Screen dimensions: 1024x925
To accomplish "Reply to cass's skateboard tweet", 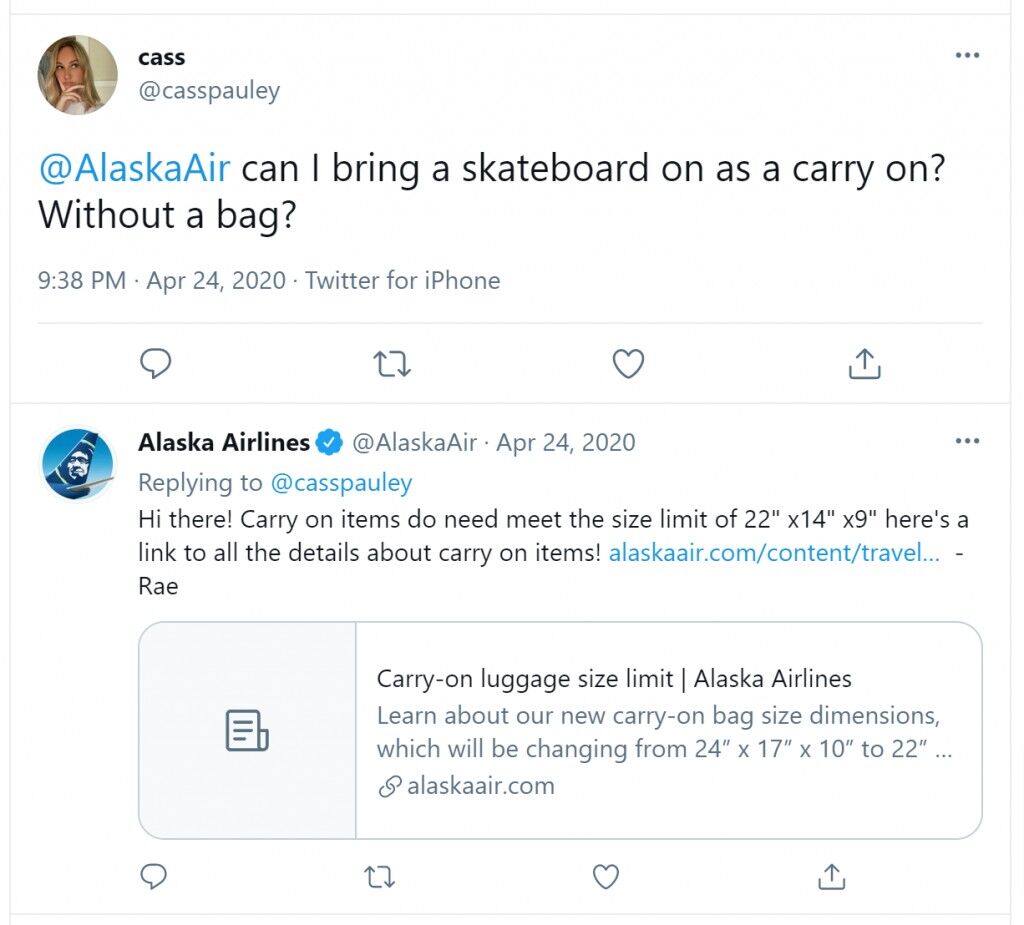I will [155, 363].
